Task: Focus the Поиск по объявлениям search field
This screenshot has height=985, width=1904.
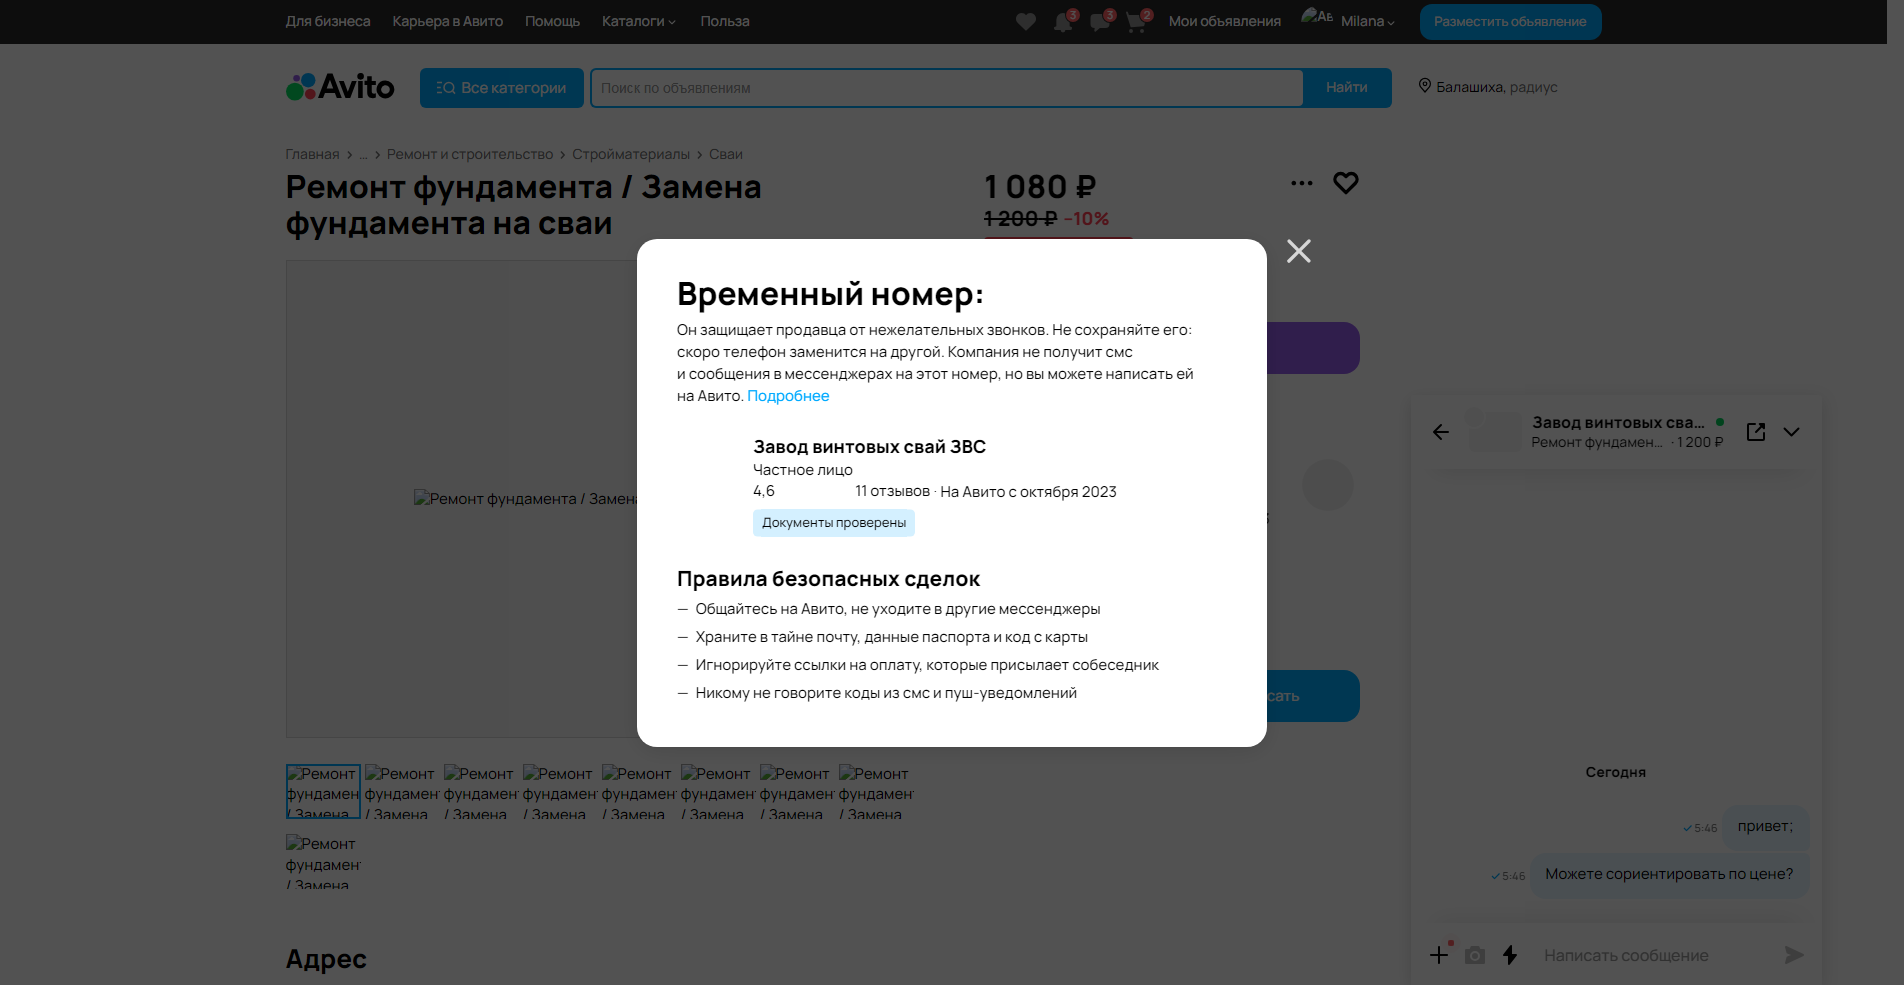Action: [947, 88]
